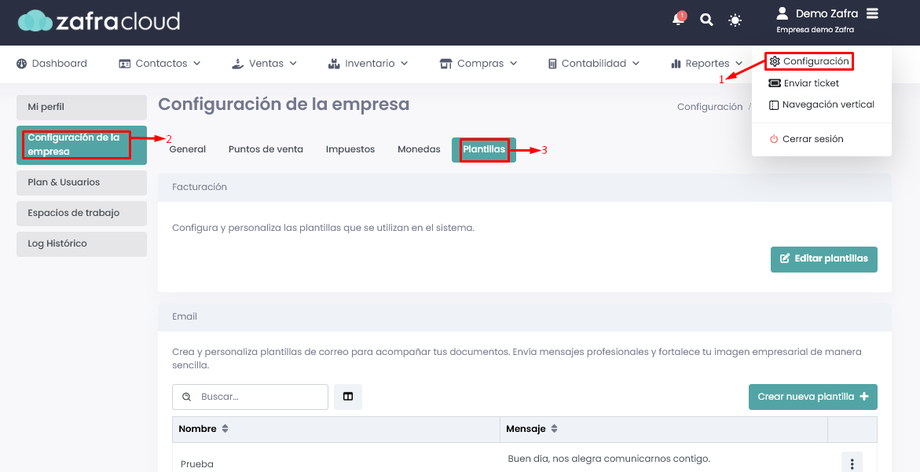Click Cerrar sesión

click(807, 139)
